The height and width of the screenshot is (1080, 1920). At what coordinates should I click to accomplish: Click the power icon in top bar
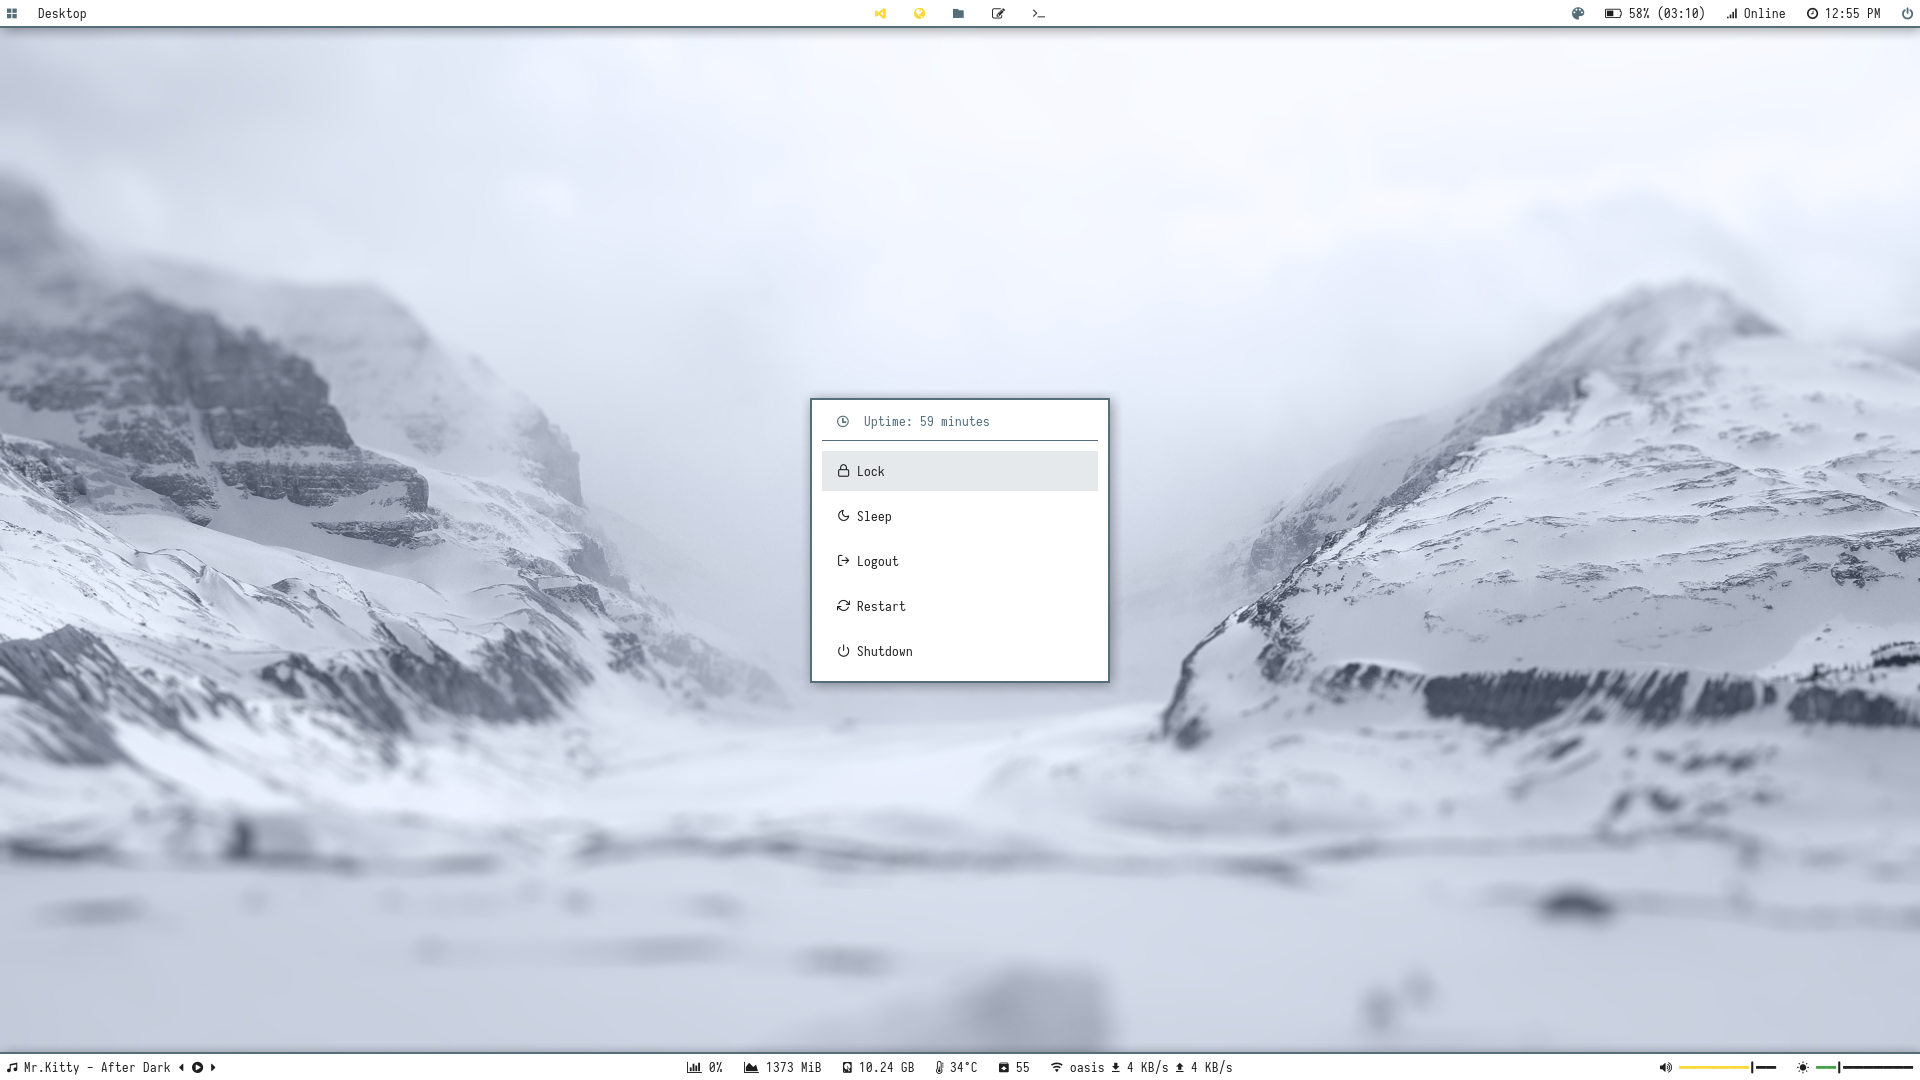pos(1906,13)
